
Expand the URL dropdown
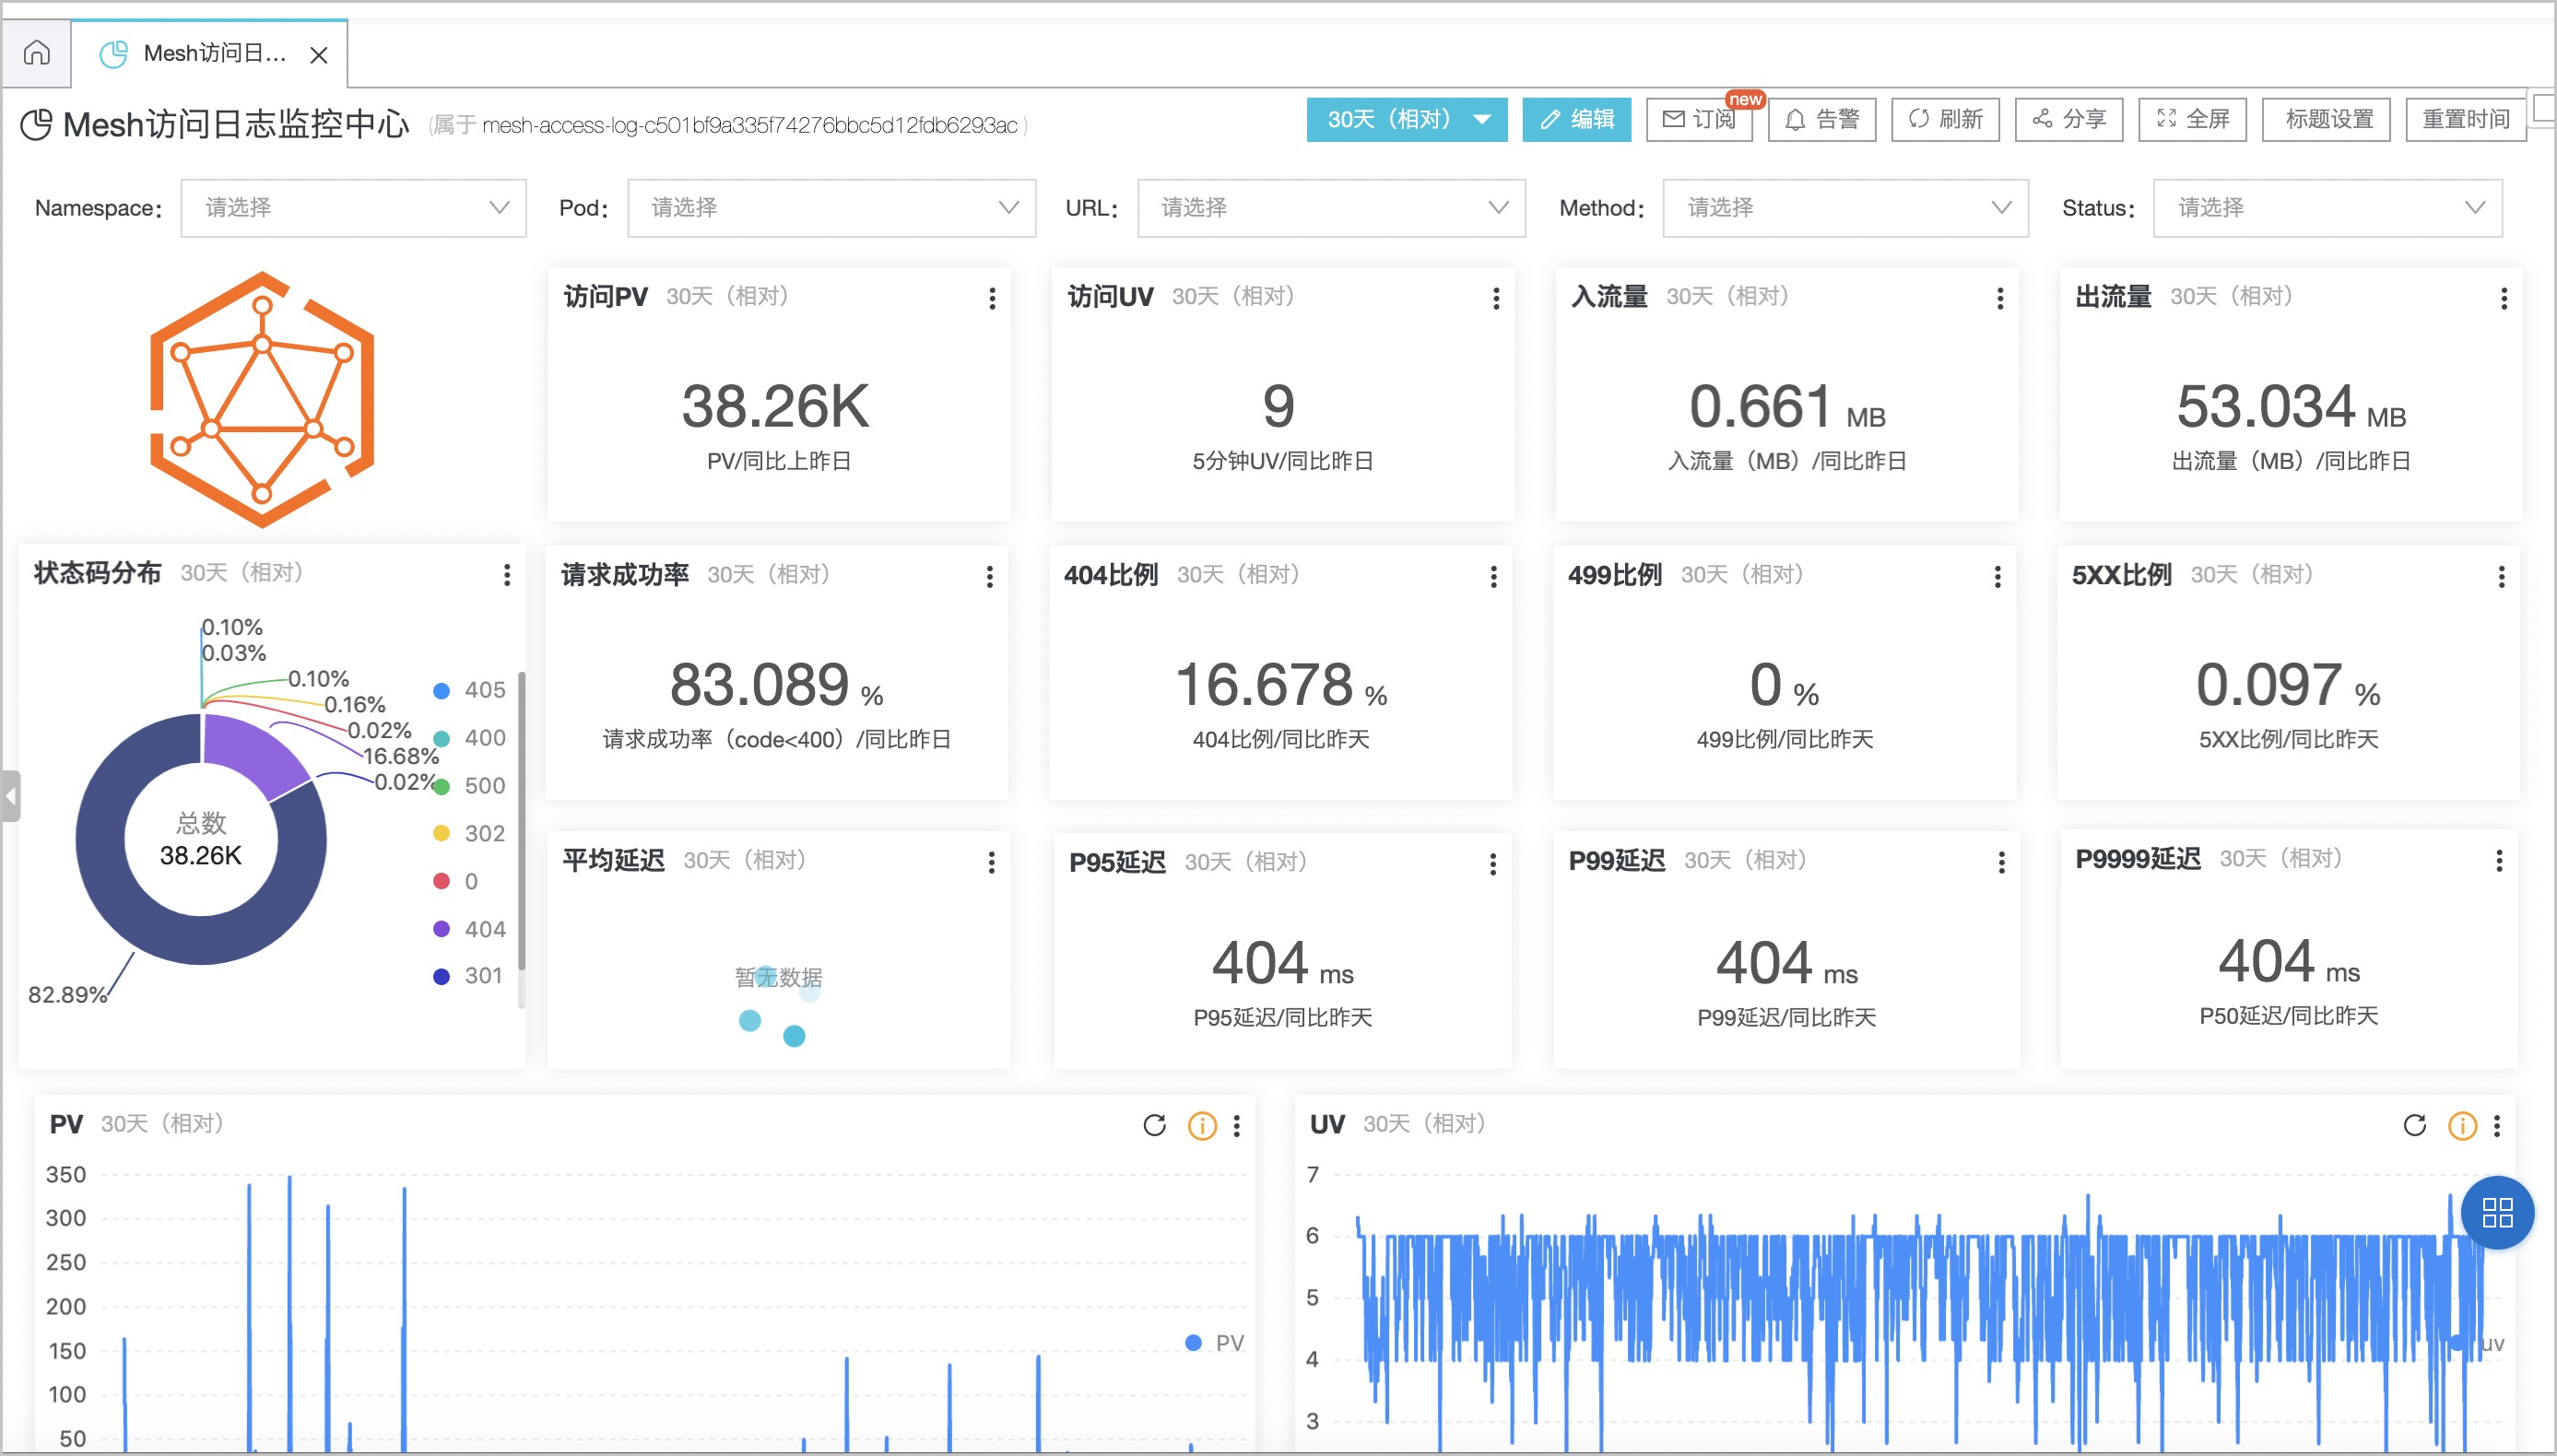[x=1331, y=208]
